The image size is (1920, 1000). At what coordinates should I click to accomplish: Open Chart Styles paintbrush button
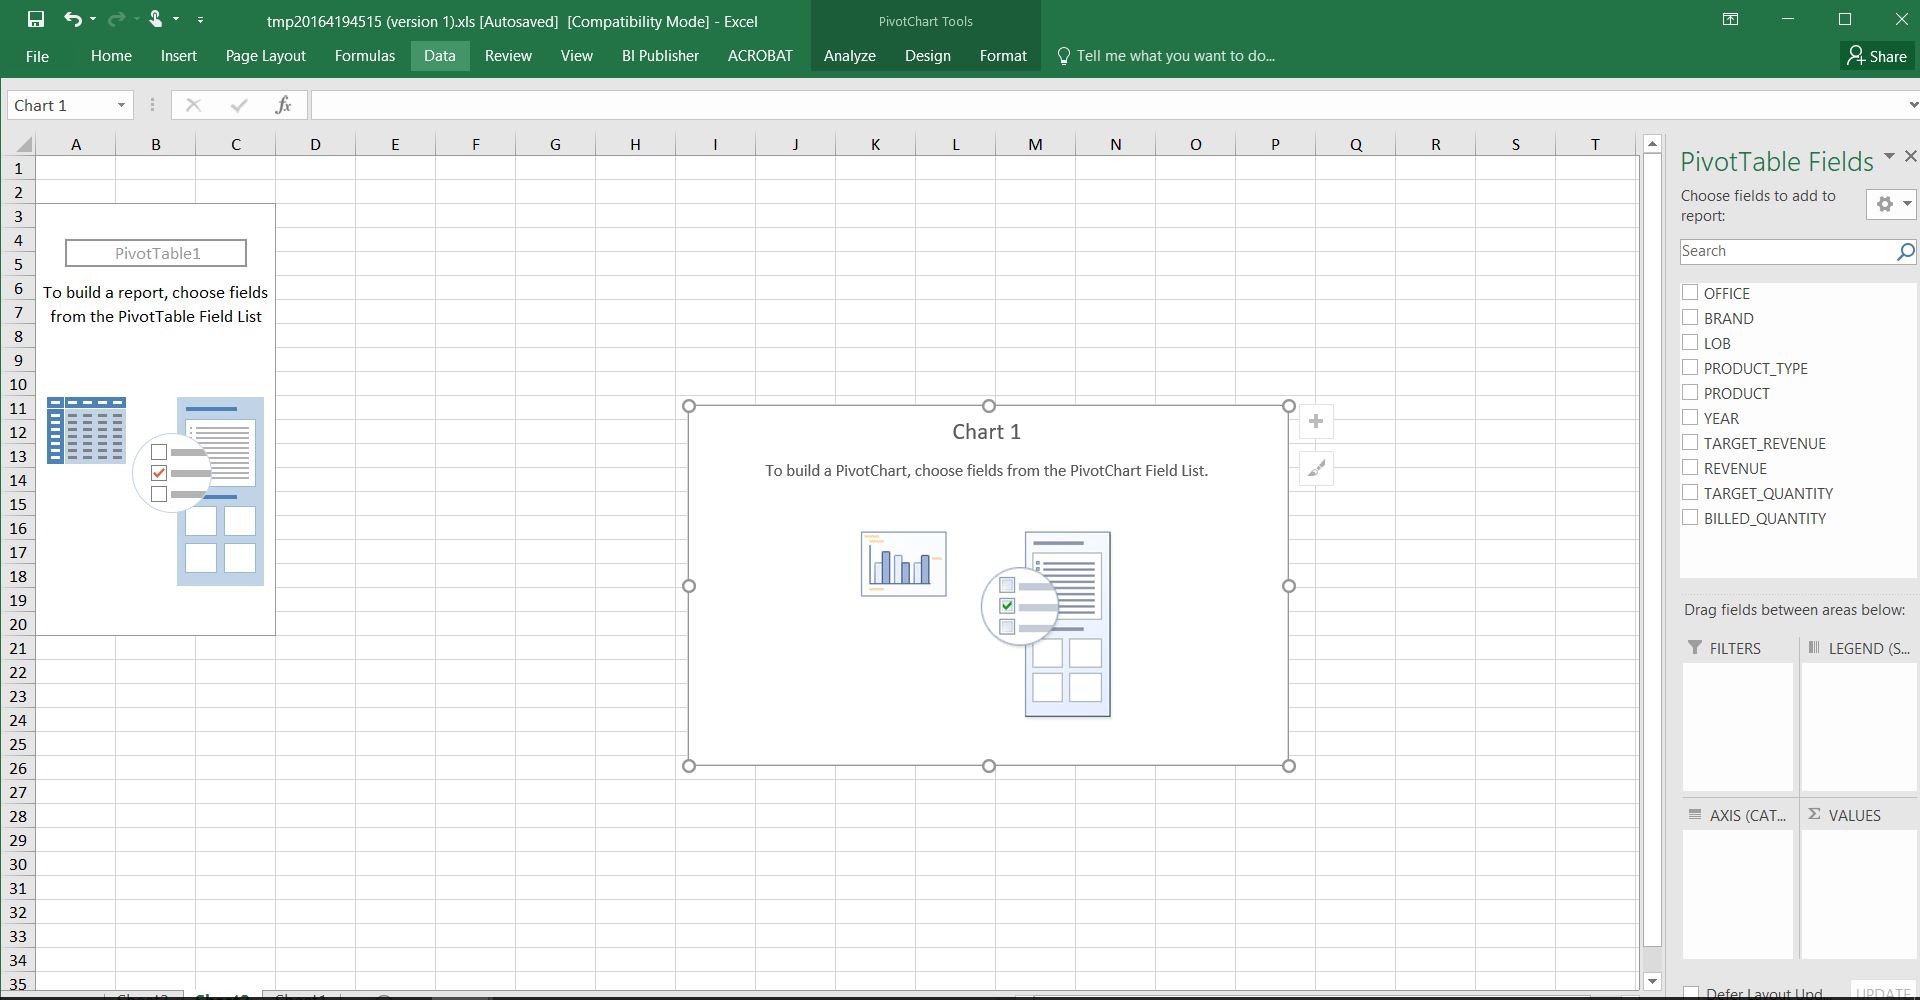coord(1316,468)
